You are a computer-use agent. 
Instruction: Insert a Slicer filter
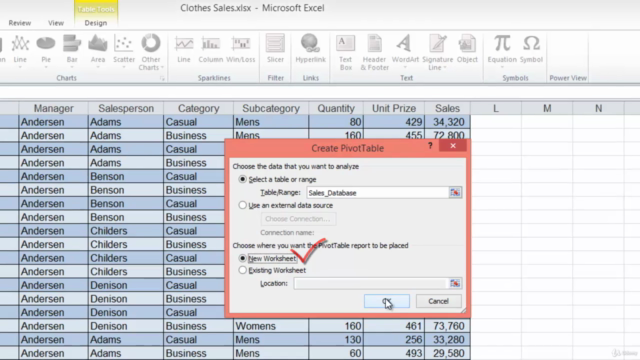(275, 50)
